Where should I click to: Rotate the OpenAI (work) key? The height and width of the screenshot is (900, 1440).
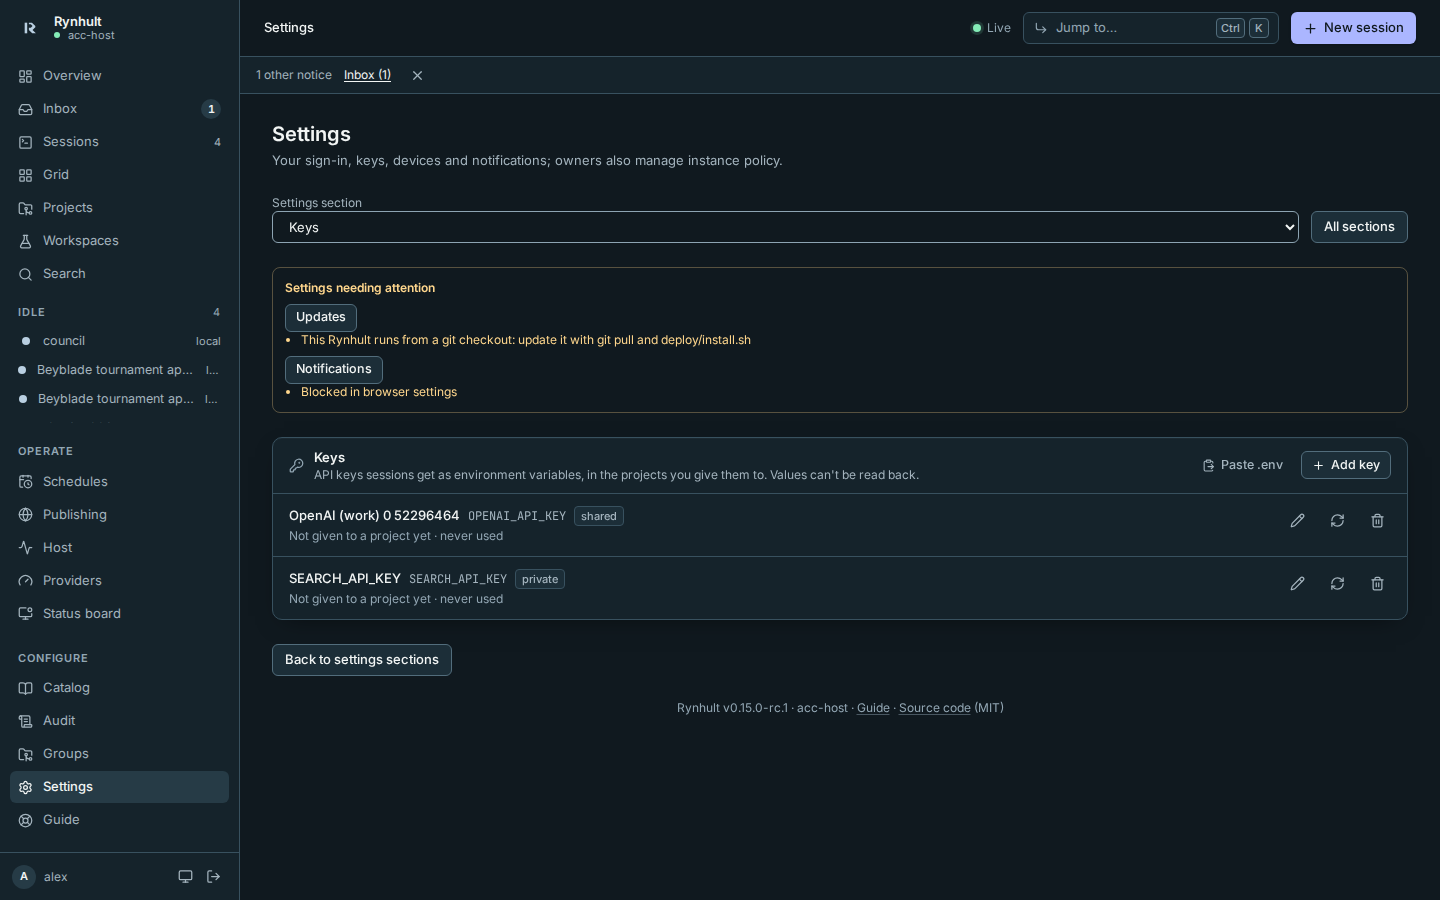(1337, 521)
